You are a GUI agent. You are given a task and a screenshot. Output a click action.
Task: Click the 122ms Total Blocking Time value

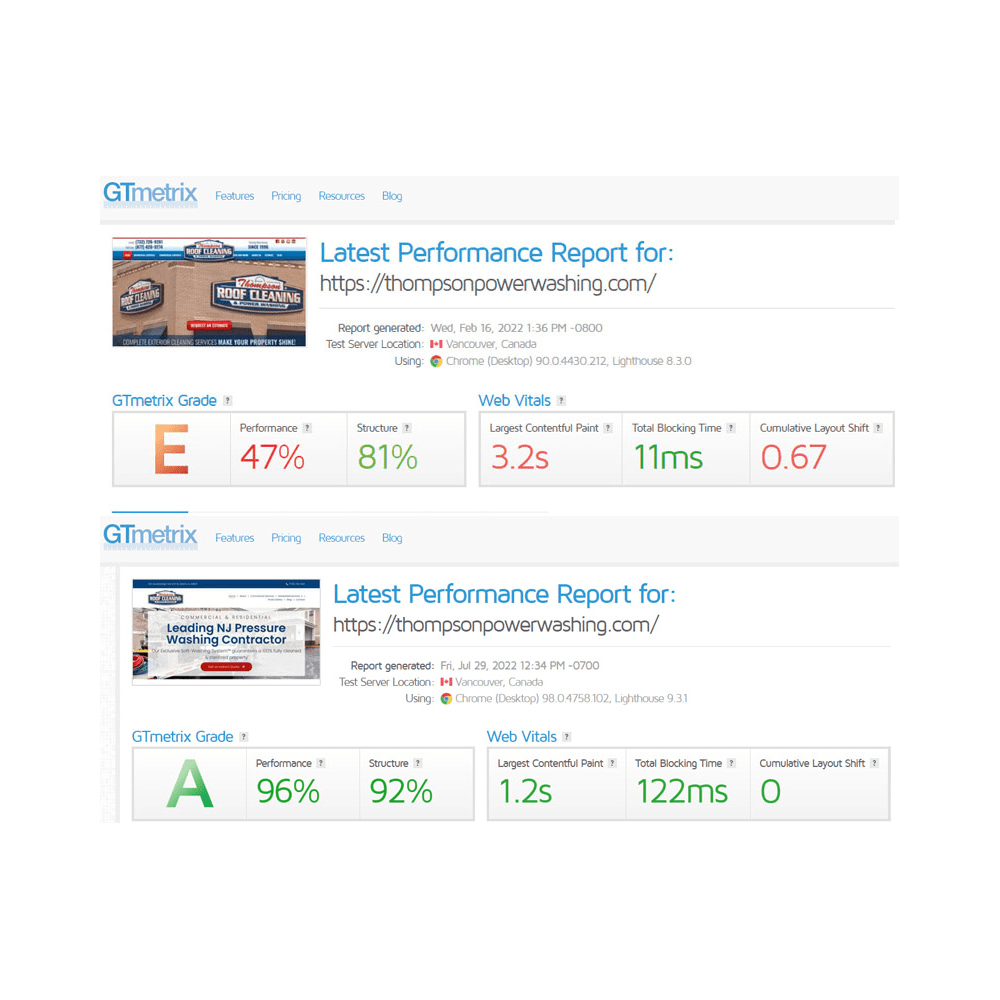[x=682, y=791]
